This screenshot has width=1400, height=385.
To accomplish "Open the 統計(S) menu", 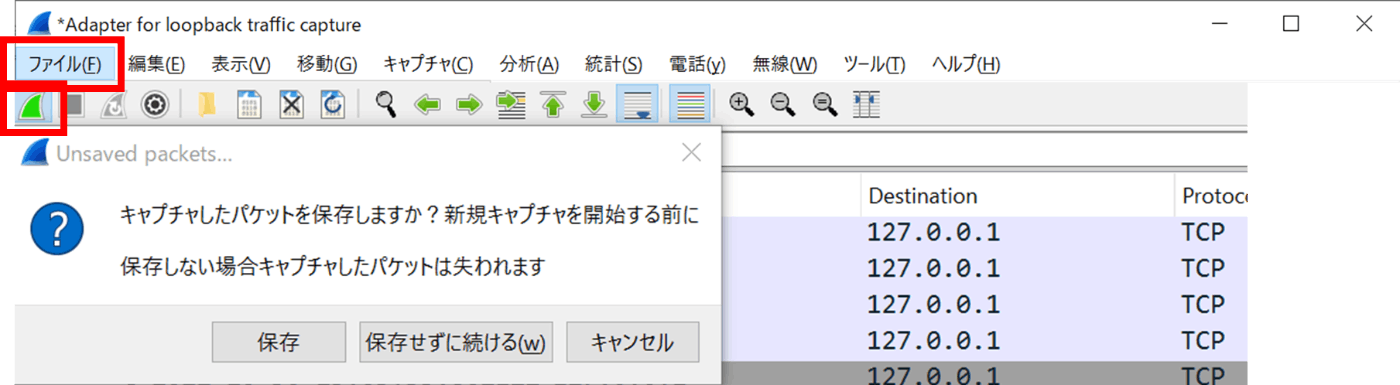I will pos(613,65).
